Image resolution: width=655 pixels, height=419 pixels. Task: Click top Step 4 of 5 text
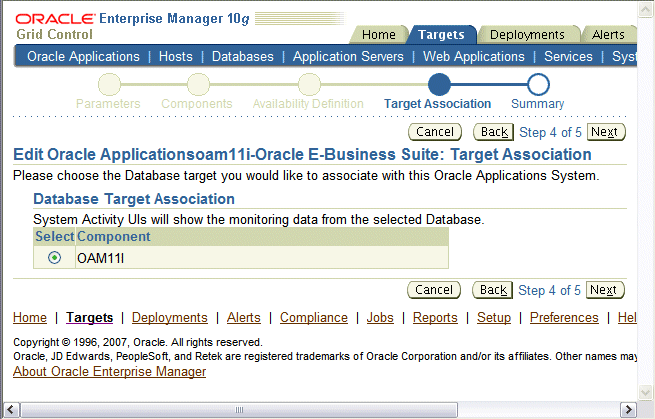coord(550,132)
